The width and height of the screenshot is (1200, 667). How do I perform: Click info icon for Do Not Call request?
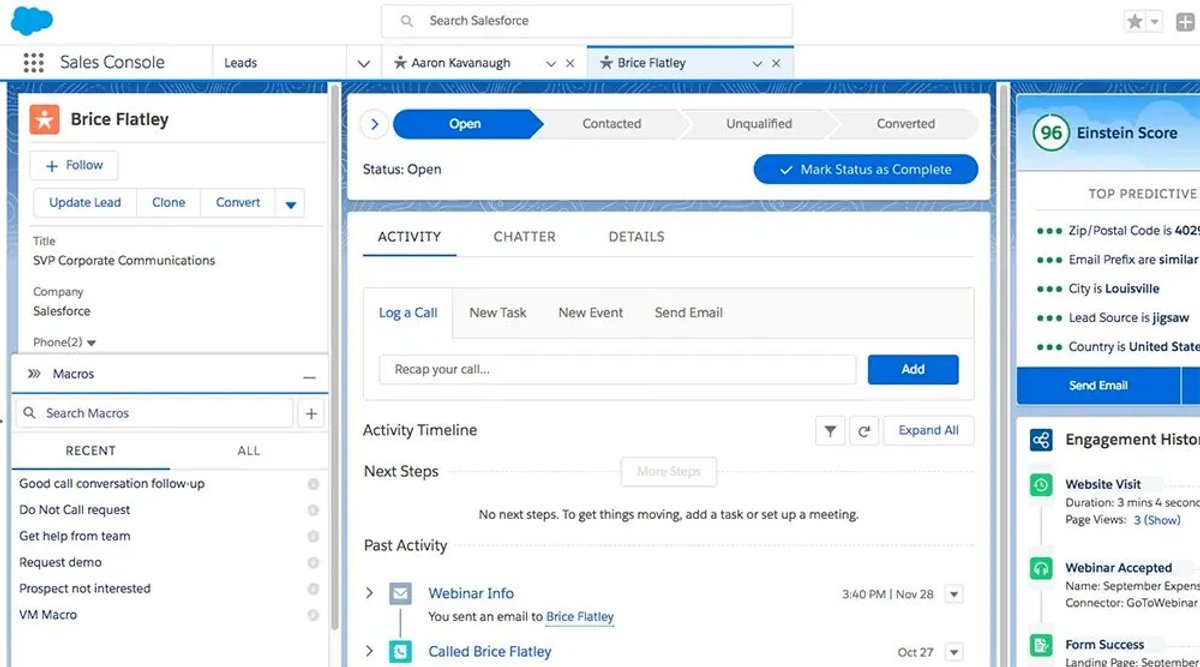(x=313, y=510)
